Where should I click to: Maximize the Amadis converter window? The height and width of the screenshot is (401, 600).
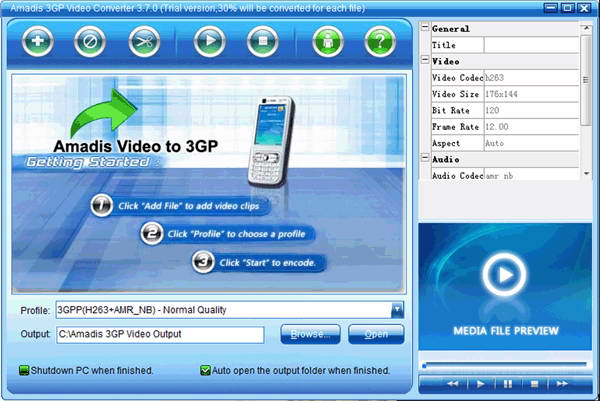coord(567,8)
